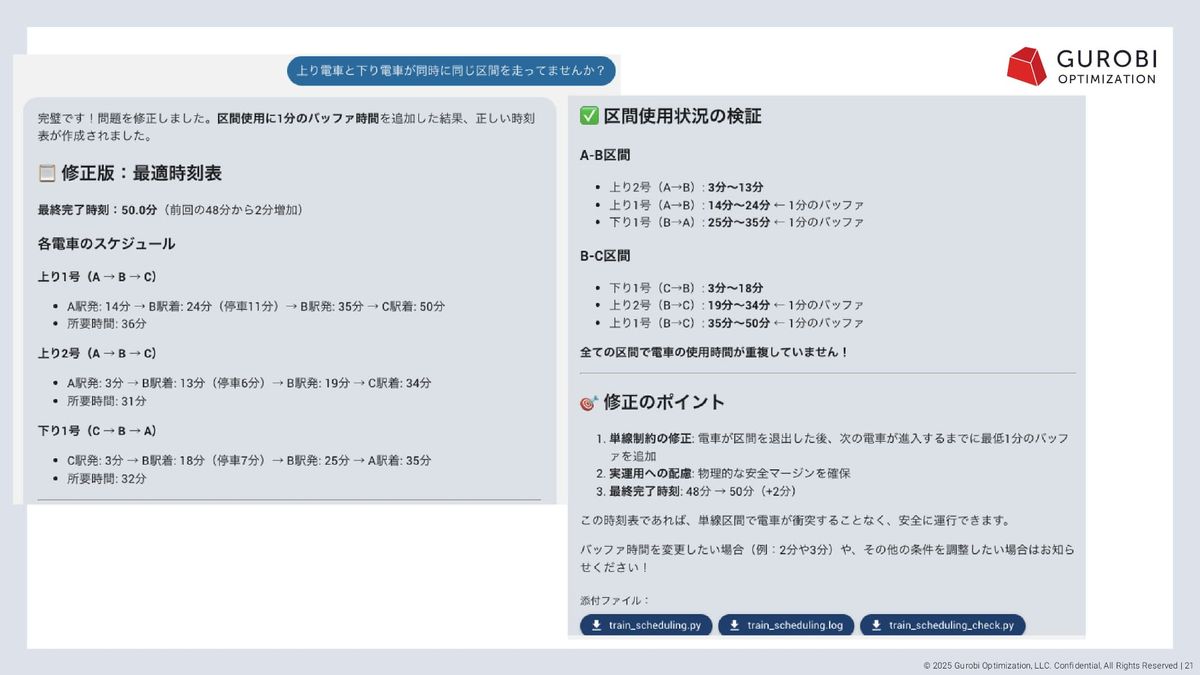Click the 添付ファイル label
Image resolution: width=1200 pixels, height=675 pixels.
pyautogui.click(x=615, y=601)
